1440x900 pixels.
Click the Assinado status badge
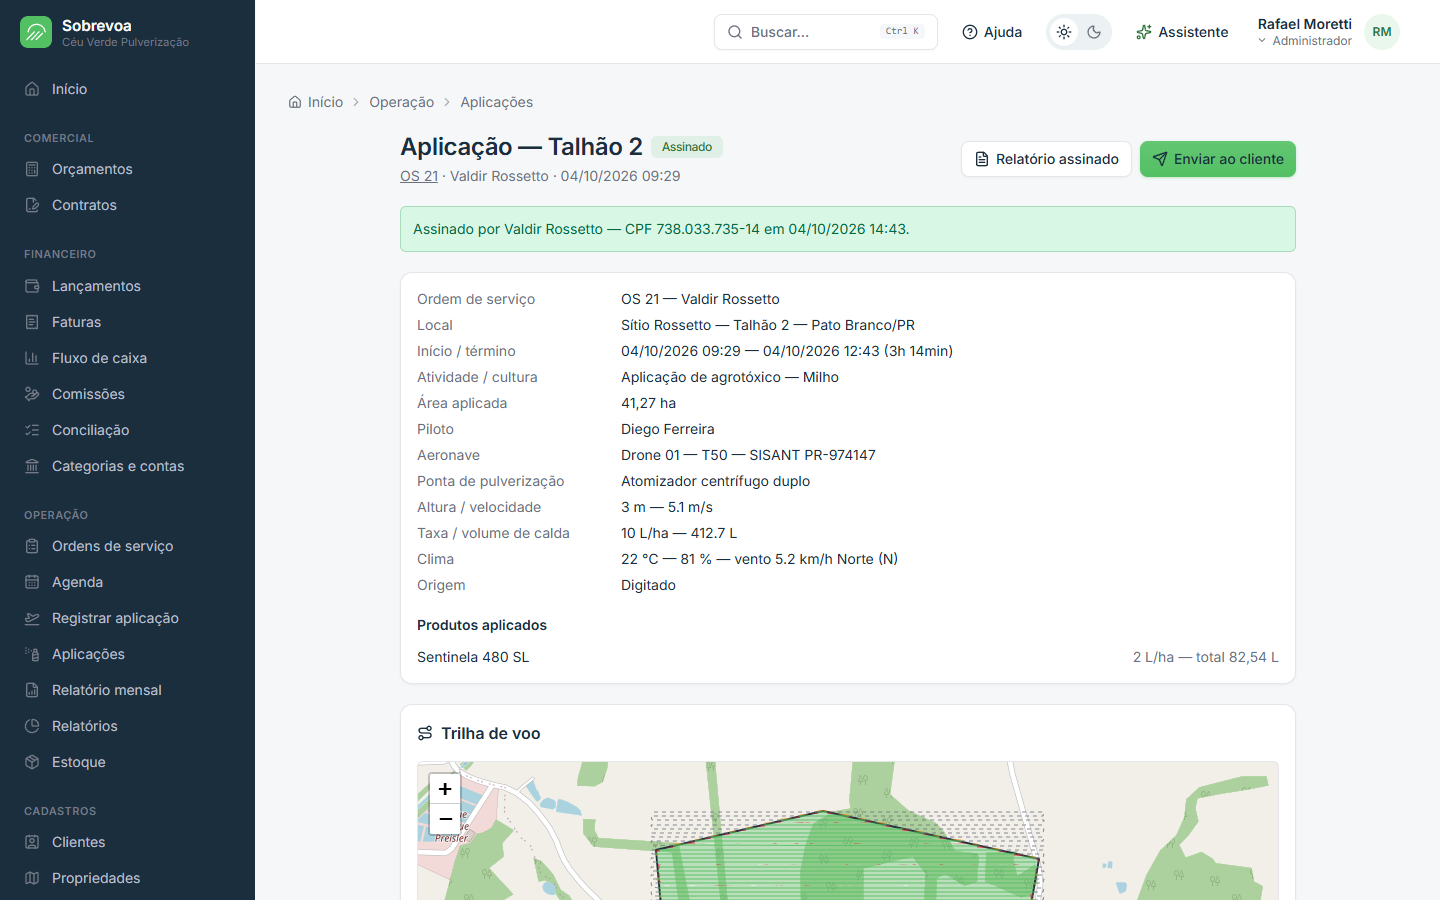(687, 147)
